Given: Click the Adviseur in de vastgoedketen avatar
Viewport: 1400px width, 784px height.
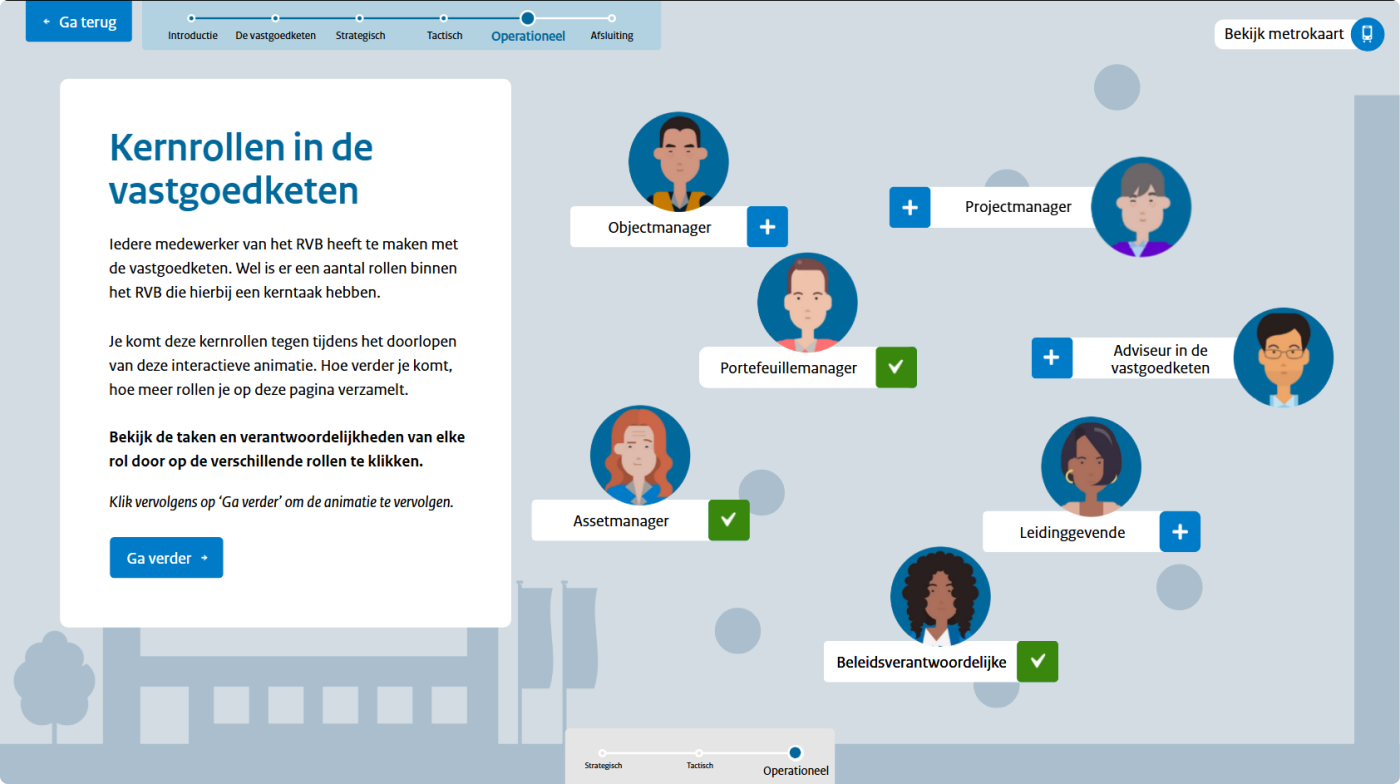Looking at the screenshot, I should click(x=1283, y=356).
